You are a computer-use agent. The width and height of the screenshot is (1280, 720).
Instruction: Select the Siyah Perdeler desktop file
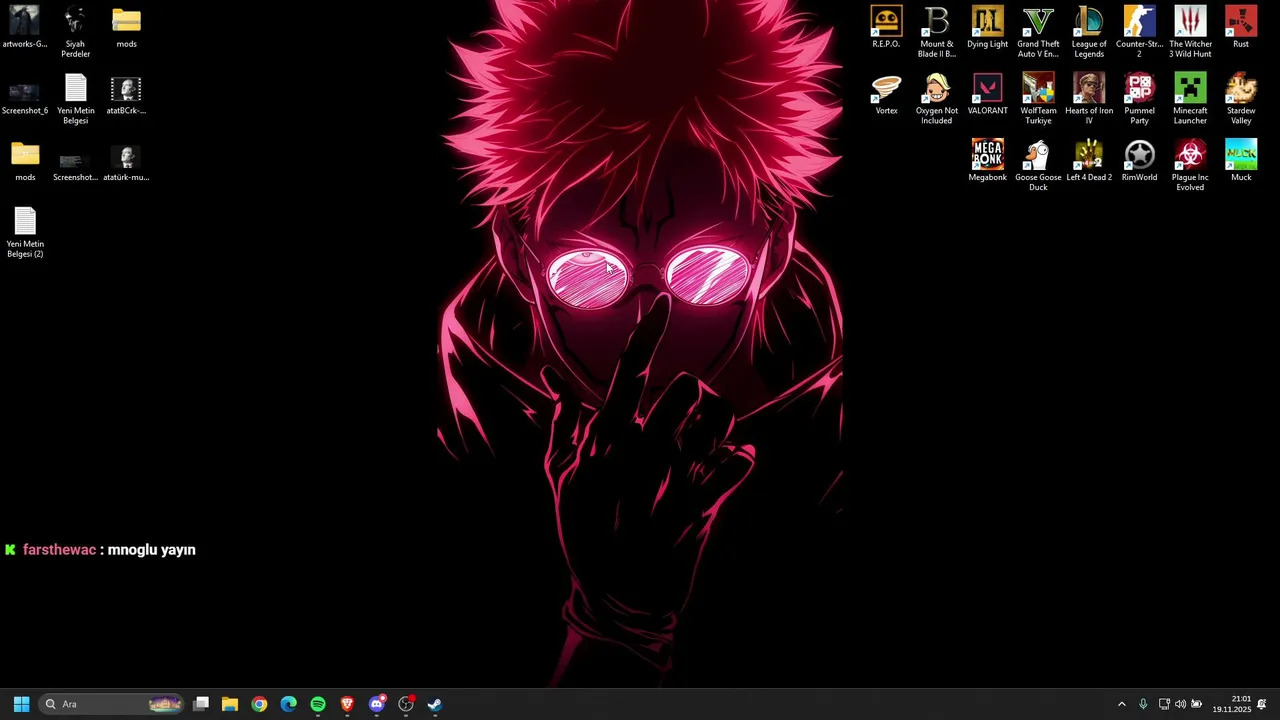(75, 32)
